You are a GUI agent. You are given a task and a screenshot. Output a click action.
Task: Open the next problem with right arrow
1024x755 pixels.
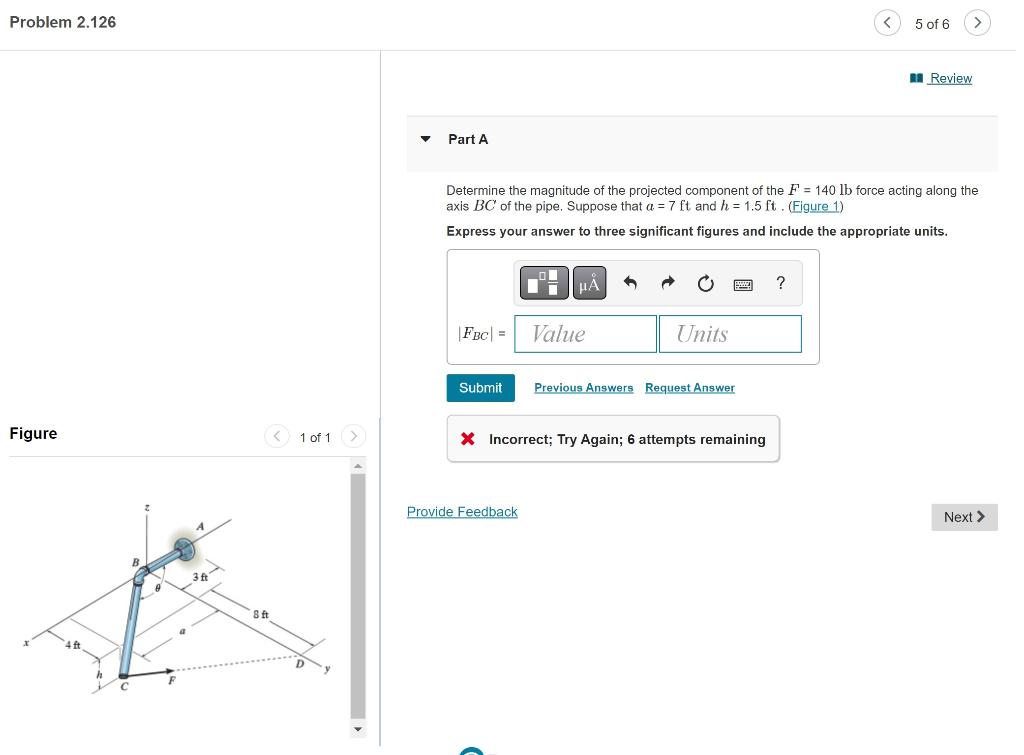[x=977, y=22]
